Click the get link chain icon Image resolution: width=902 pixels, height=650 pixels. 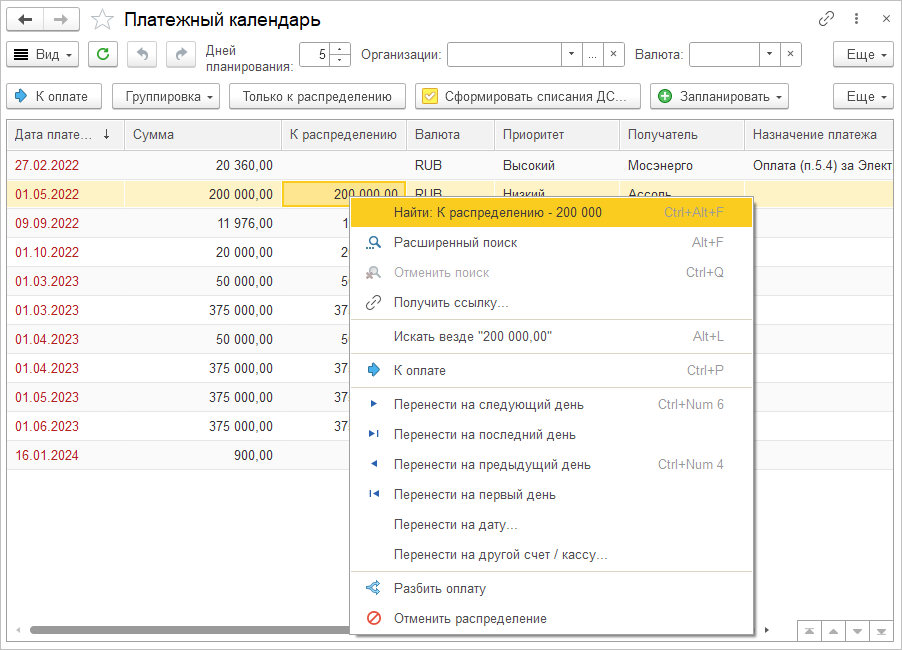coord(826,19)
